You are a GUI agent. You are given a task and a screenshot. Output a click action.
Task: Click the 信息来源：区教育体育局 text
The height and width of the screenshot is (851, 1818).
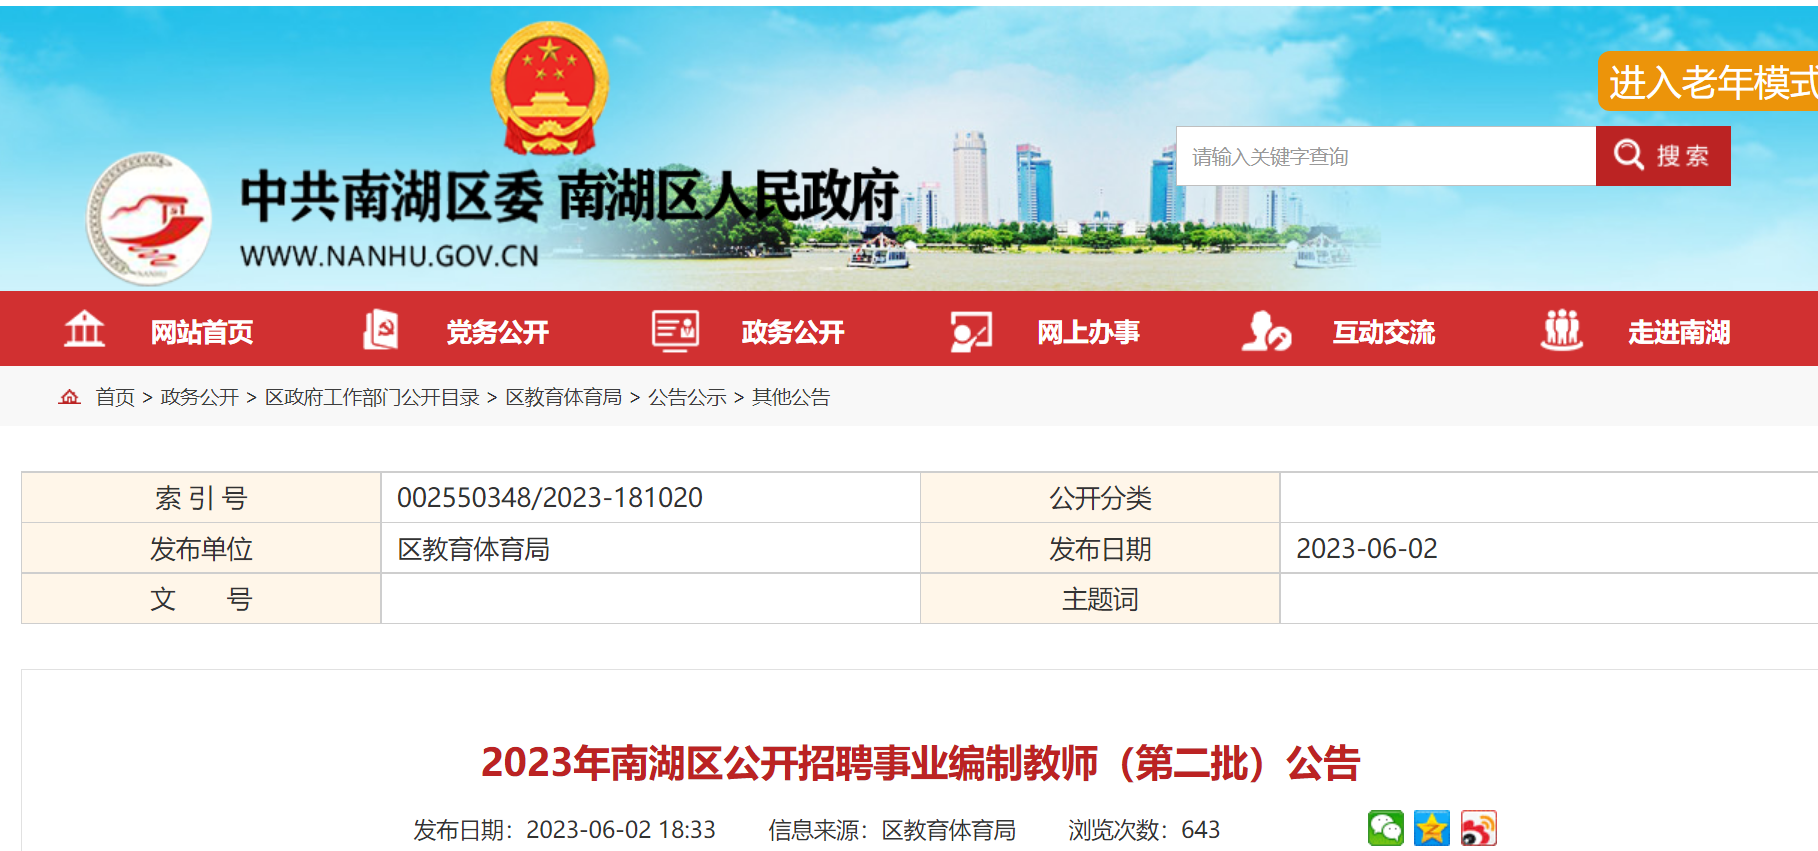point(892,830)
